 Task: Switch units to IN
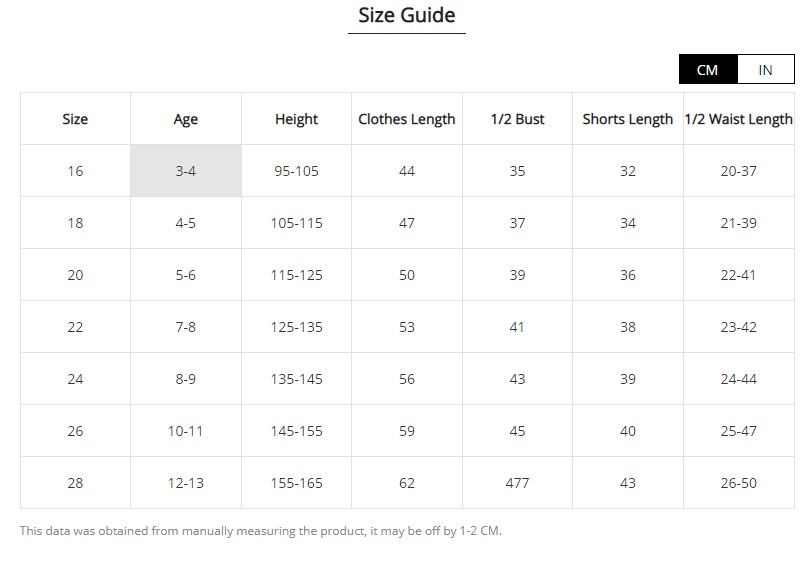click(x=766, y=70)
